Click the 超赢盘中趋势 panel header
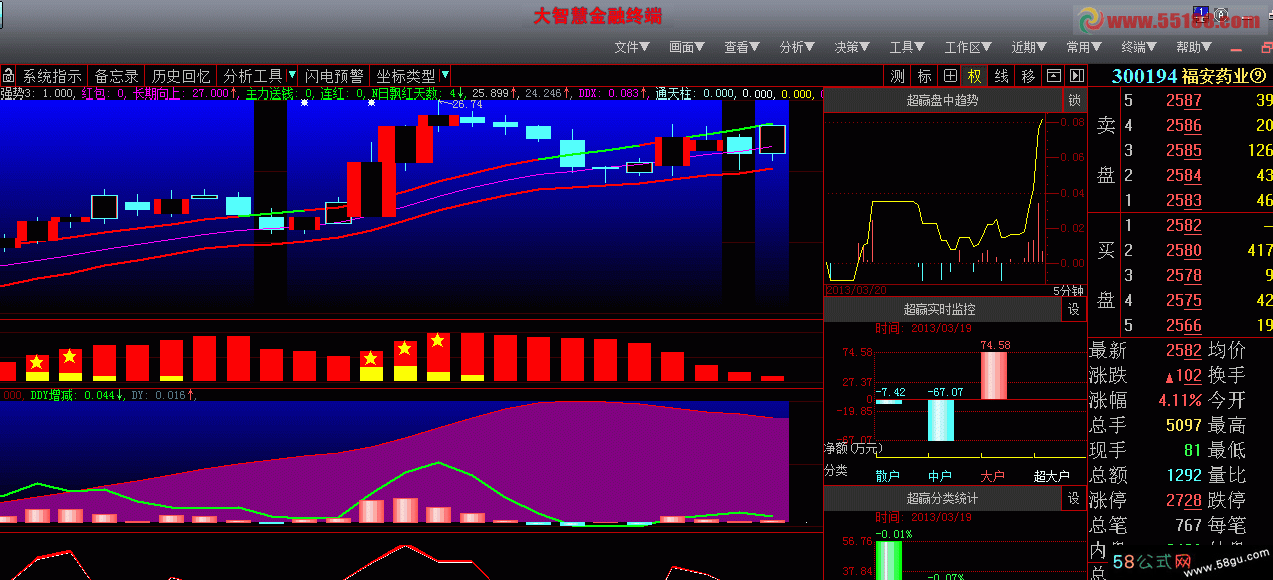1273x580 pixels. pyautogui.click(x=942, y=100)
